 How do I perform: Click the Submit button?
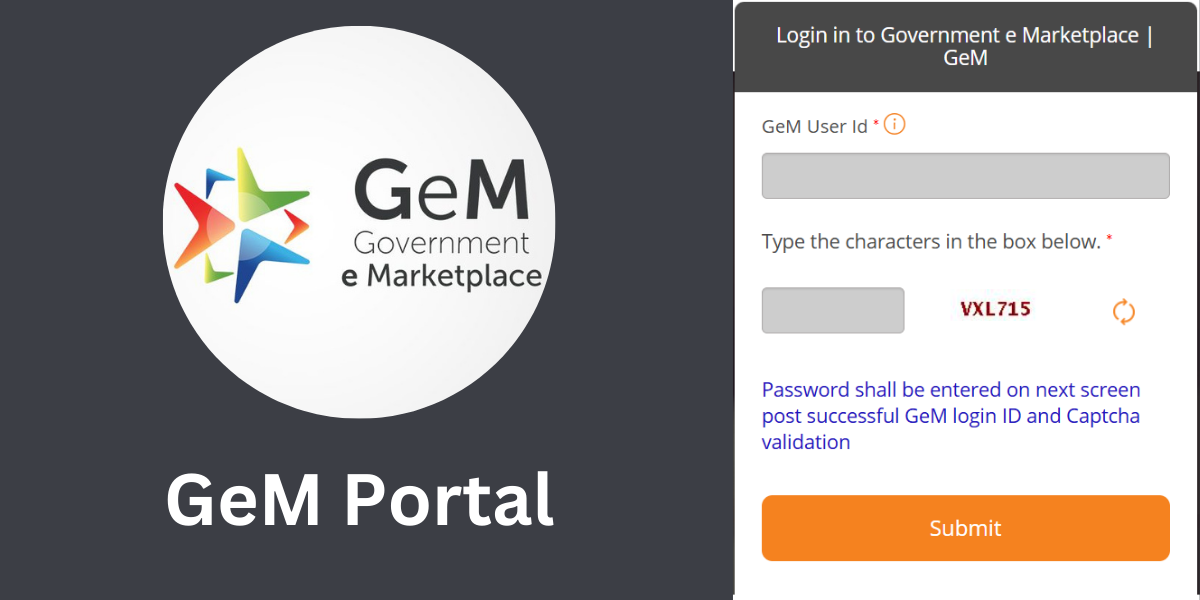tap(965, 528)
